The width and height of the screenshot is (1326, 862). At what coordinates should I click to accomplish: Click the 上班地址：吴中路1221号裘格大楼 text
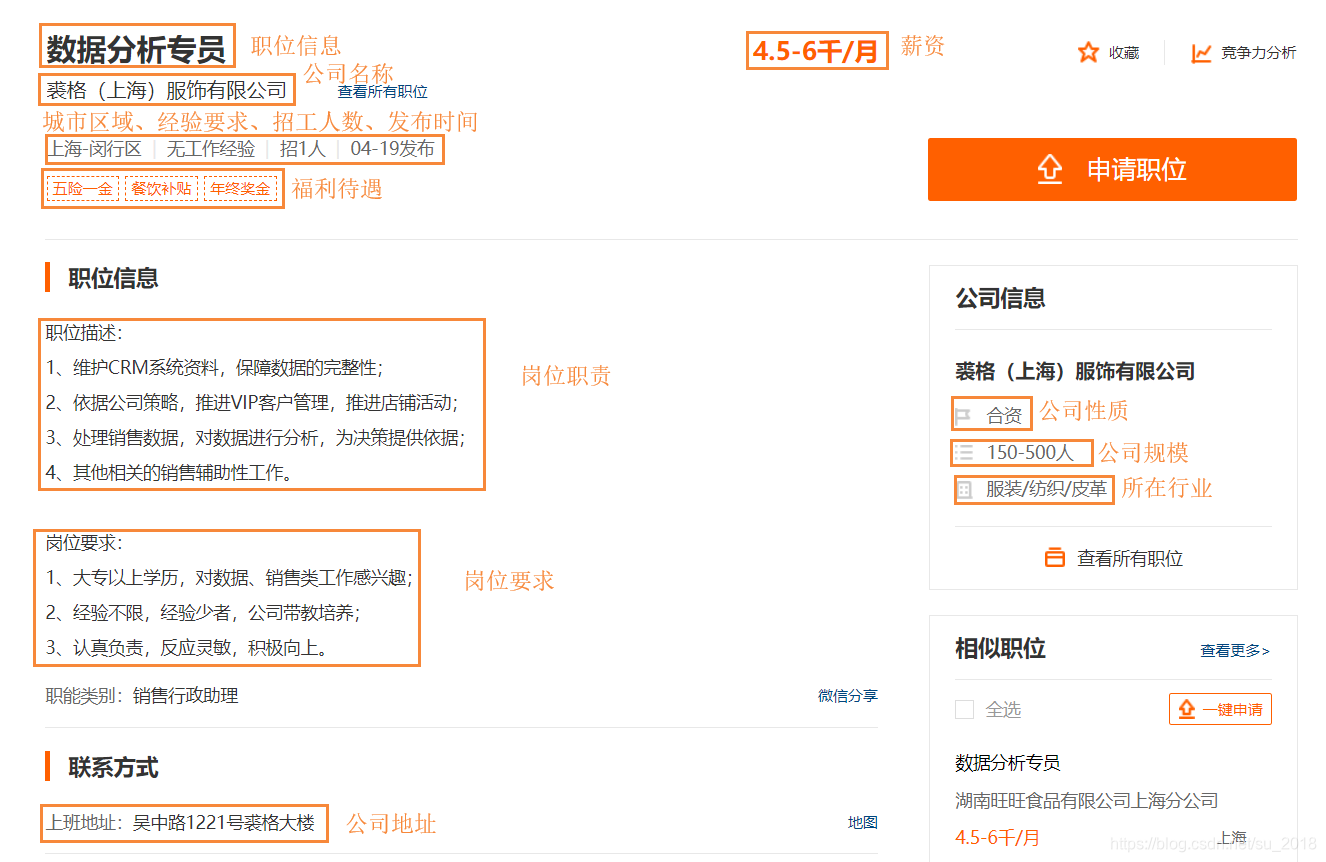point(181,823)
